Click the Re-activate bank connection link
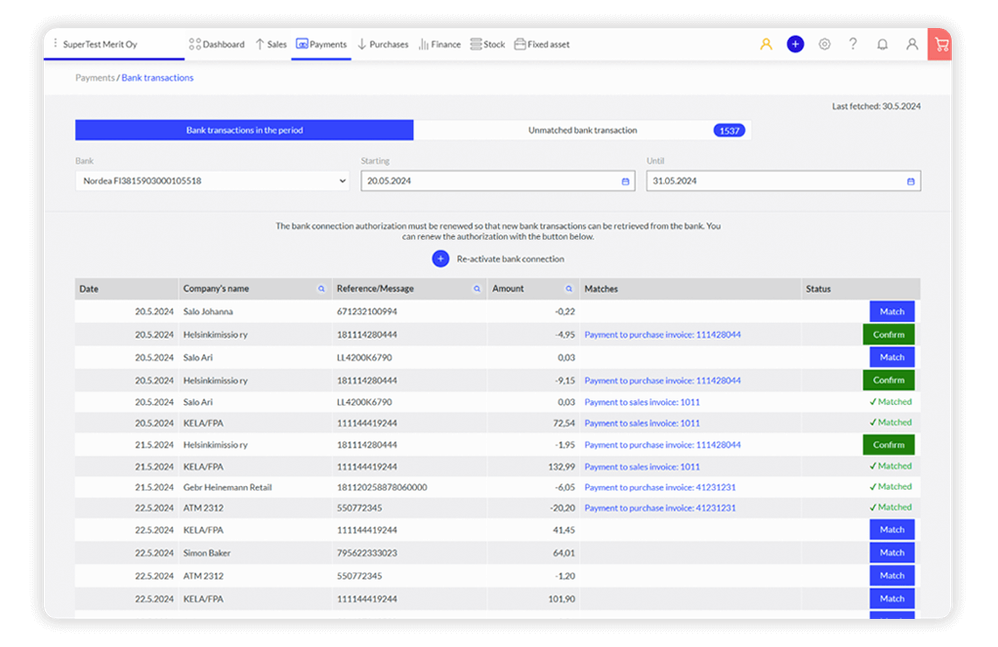The width and height of the screenshot is (998, 647). [x=510, y=259]
